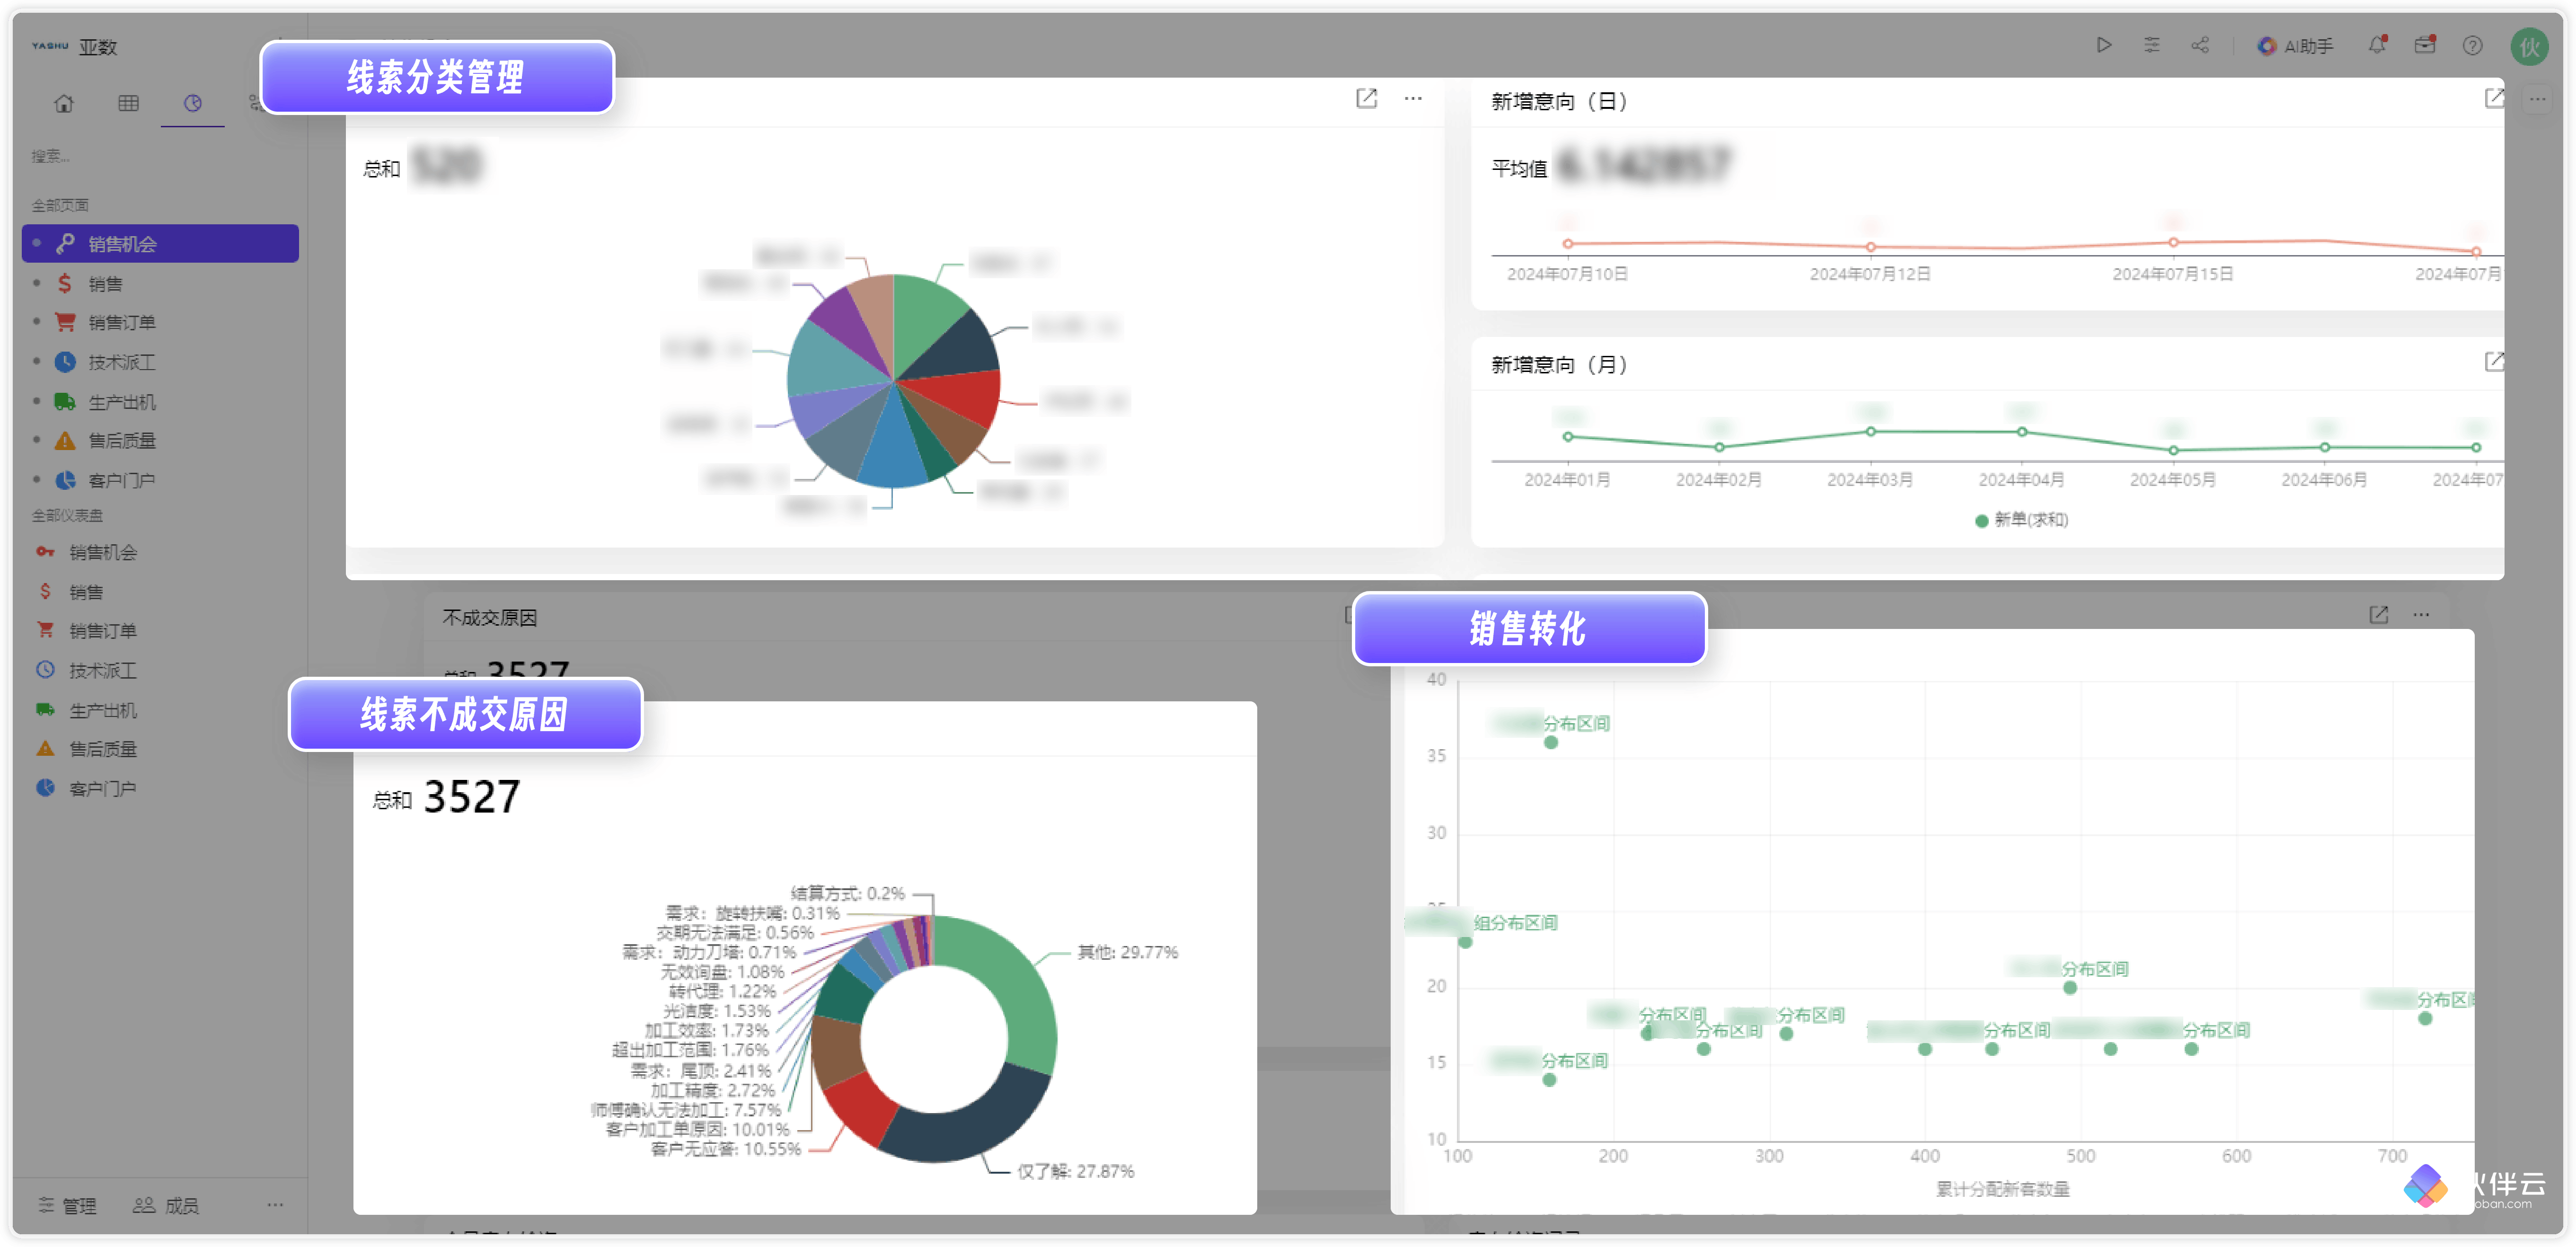Open the table grid icon tab

128,103
